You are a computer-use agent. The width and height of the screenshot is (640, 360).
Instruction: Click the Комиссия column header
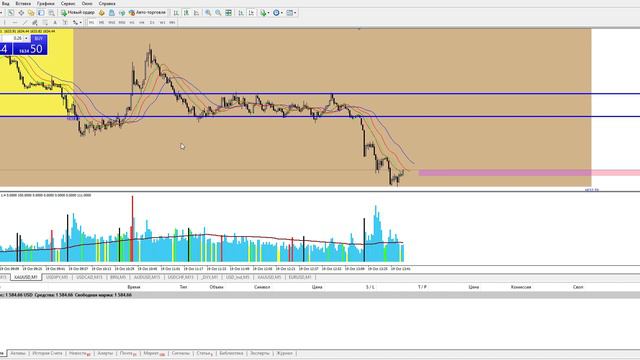coord(521,287)
